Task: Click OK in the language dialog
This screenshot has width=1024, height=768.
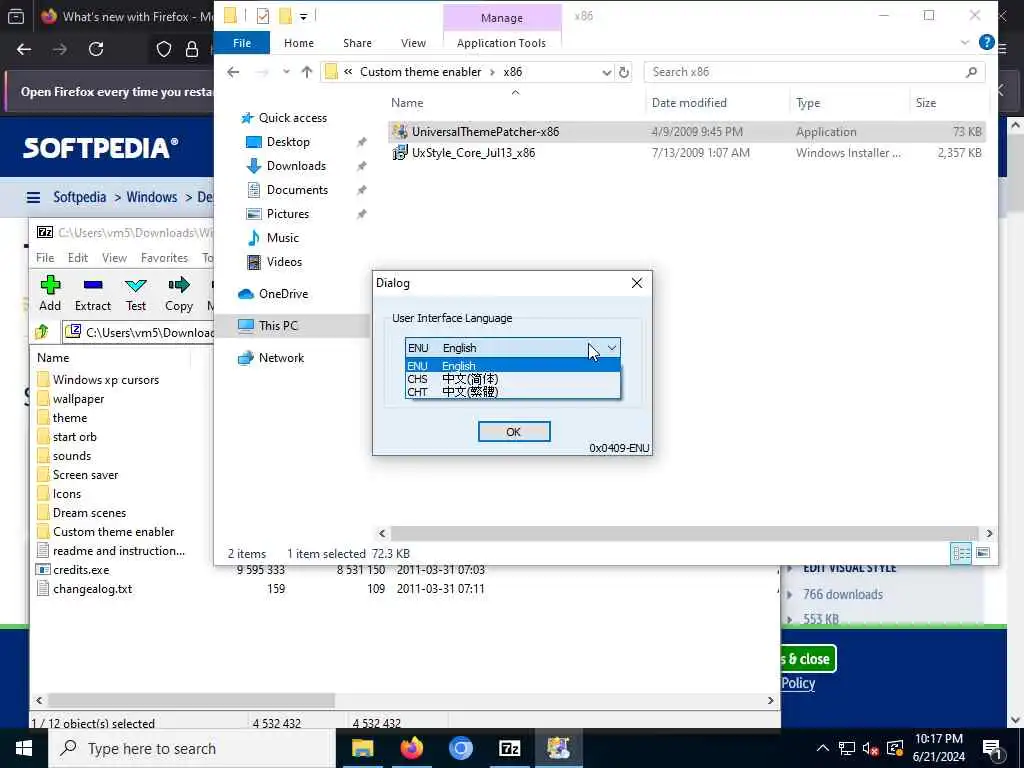Action: [514, 432]
